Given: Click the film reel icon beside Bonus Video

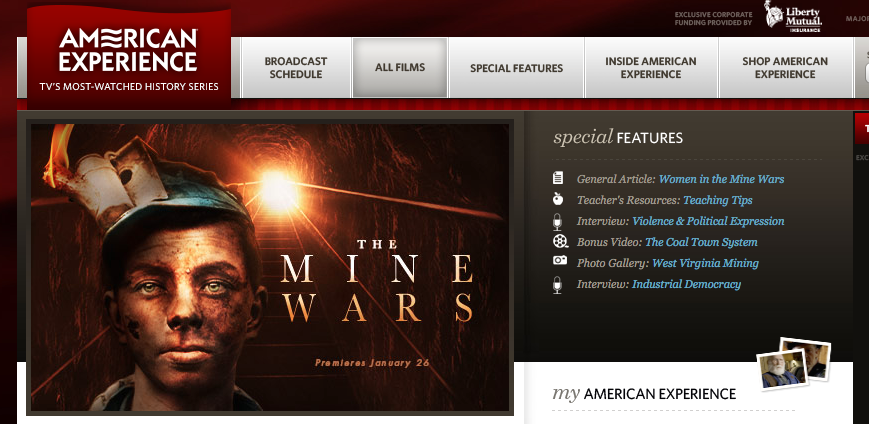Looking at the screenshot, I should tap(560, 241).
